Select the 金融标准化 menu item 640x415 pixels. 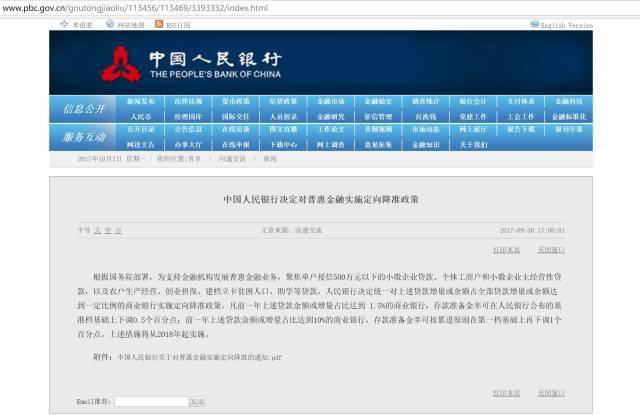pyautogui.click(x=569, y=117)
